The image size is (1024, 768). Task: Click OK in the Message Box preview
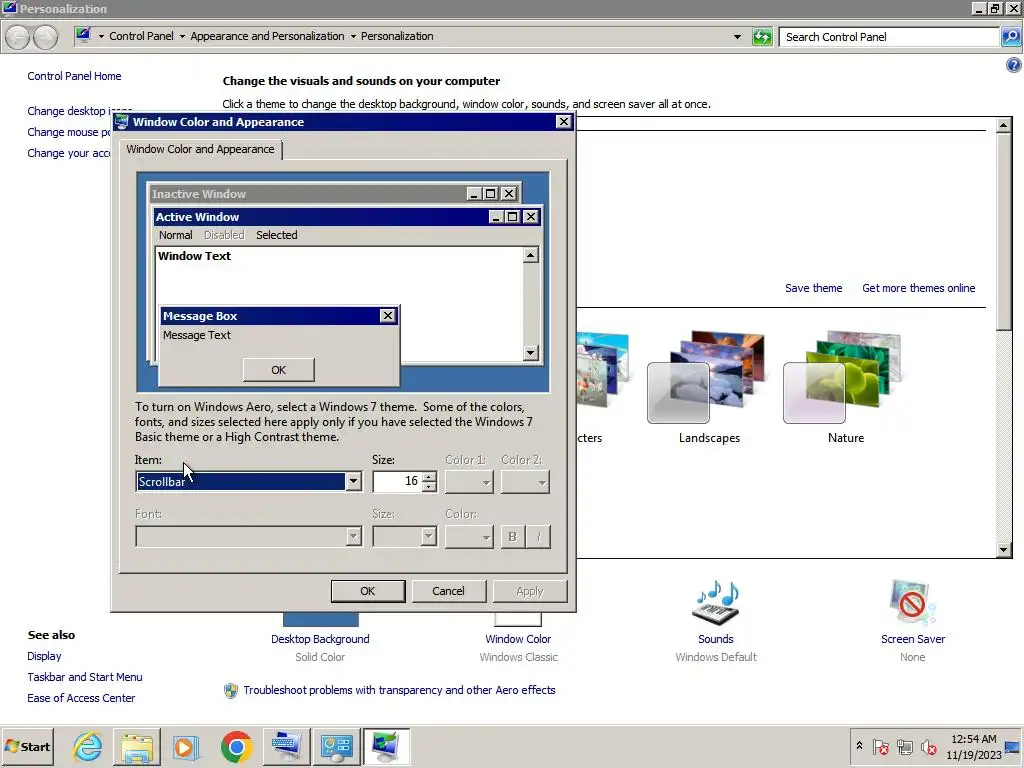point(279,370)
